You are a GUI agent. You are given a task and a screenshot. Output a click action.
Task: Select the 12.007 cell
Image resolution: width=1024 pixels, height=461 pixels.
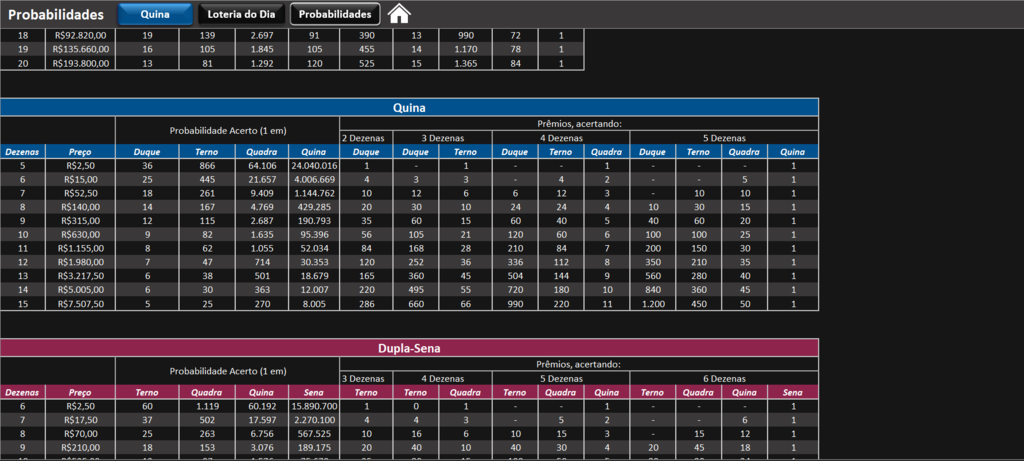(x=314, y=290)
